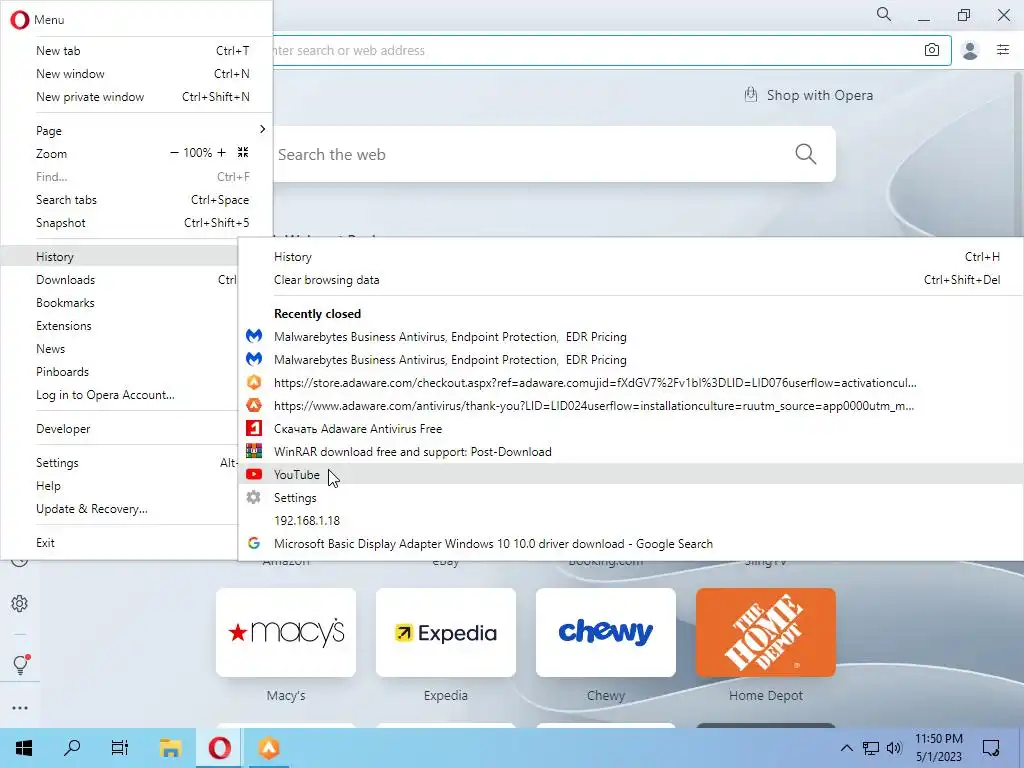Open the Windows Start button

[x=24, y=748]
